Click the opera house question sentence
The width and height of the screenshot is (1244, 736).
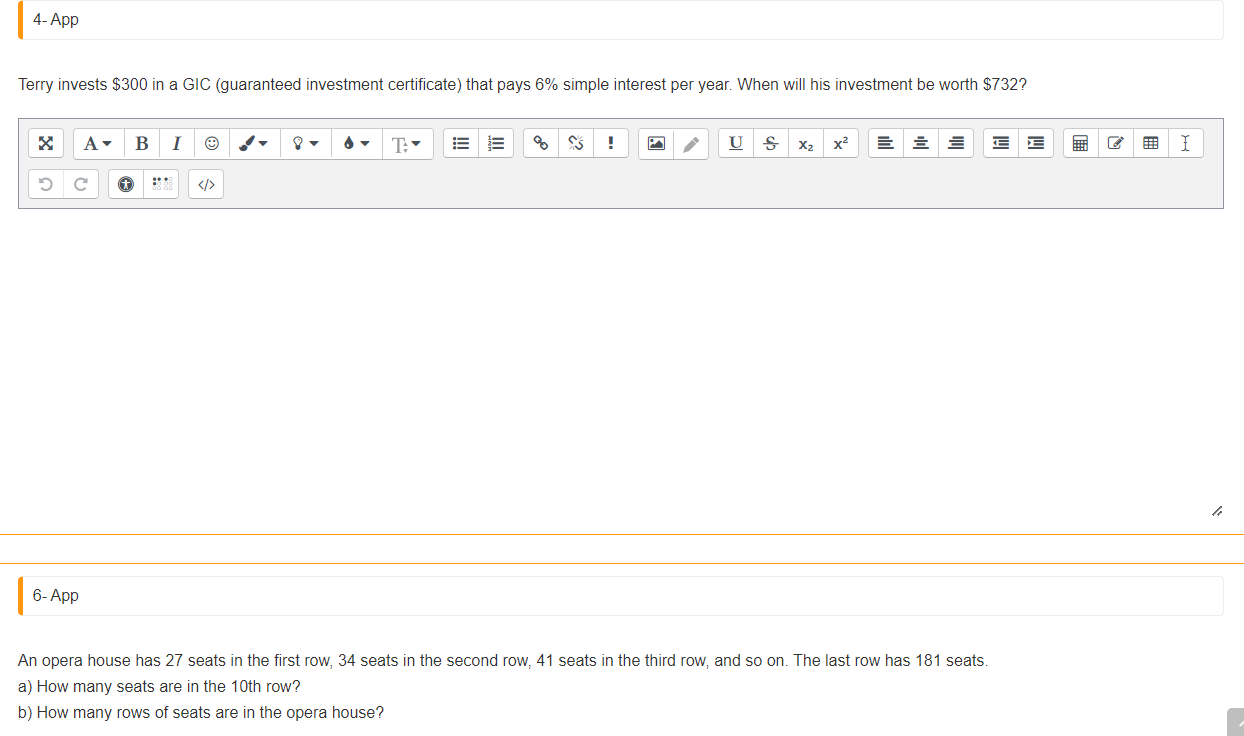(x=503, y=661)
